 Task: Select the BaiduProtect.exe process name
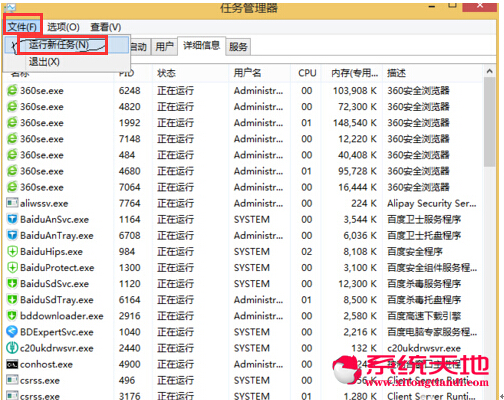pos(57,268)
